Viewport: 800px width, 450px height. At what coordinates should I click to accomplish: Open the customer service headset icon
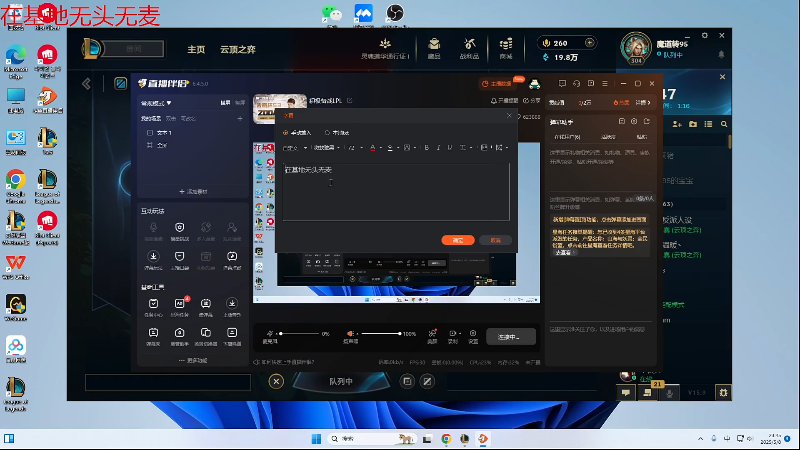577,84
